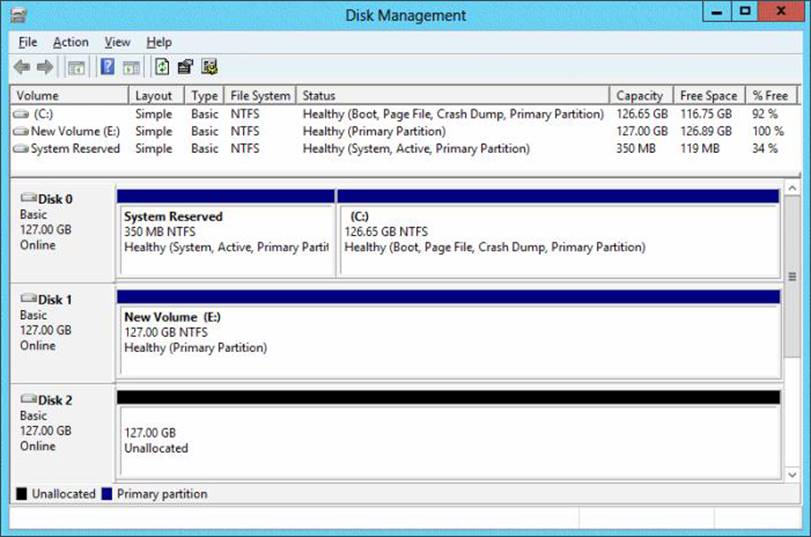Sort by the Volume column header

point(70,96)
